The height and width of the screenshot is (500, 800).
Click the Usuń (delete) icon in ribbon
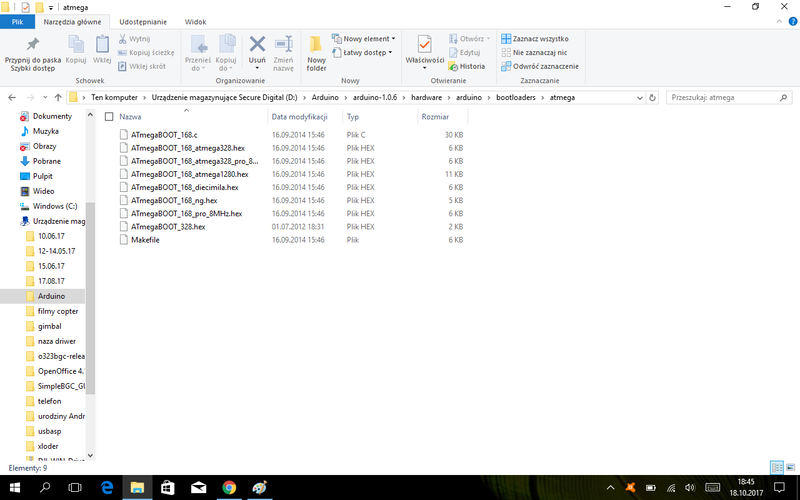[x=257, y=48]
